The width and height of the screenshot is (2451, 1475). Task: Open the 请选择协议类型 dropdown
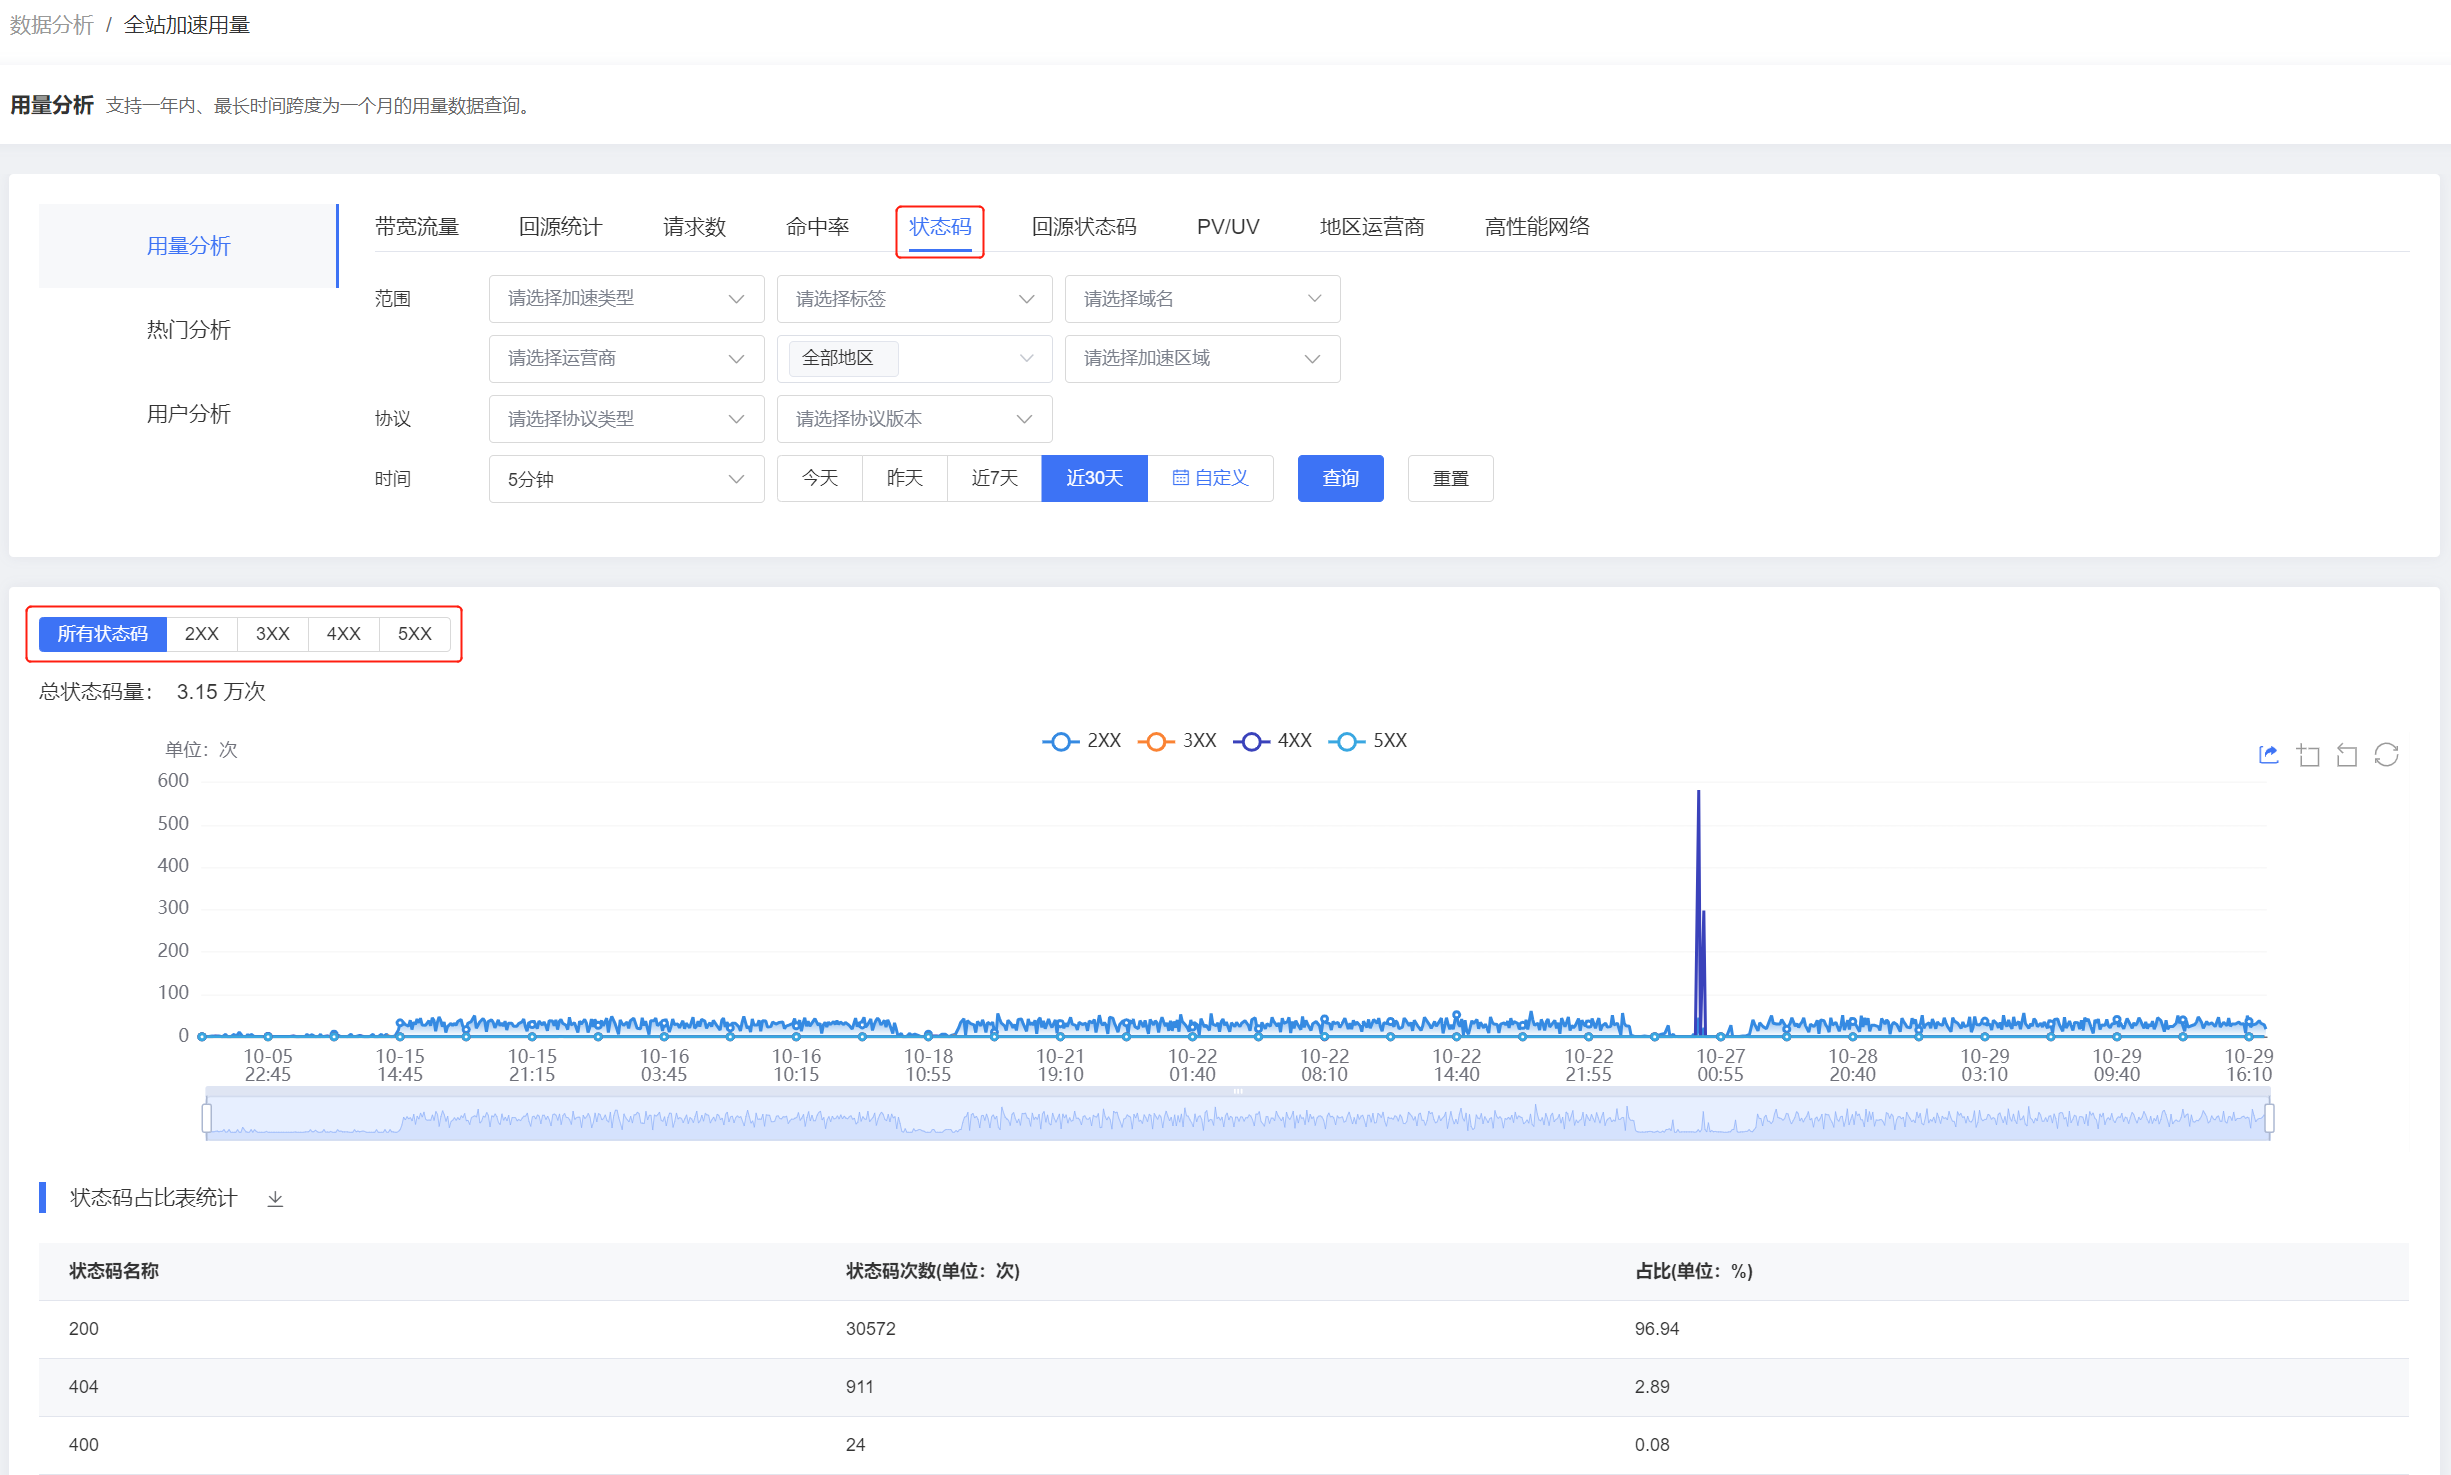coord(626,419)
